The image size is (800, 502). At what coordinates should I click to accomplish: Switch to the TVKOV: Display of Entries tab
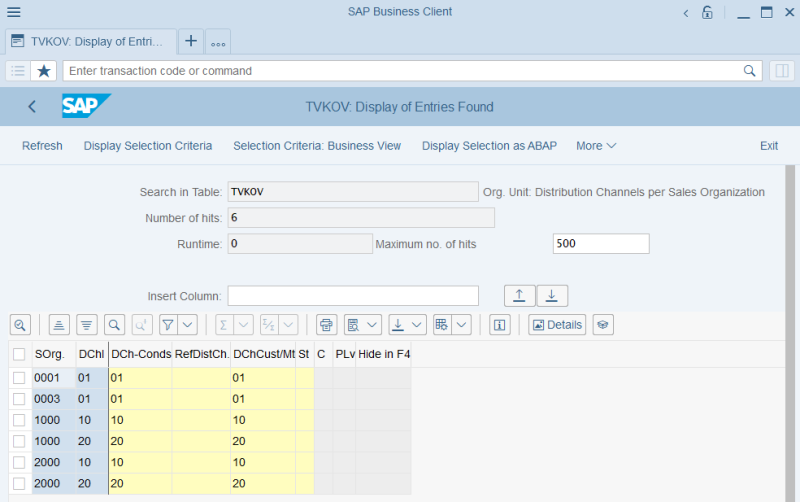coord(91,41)
